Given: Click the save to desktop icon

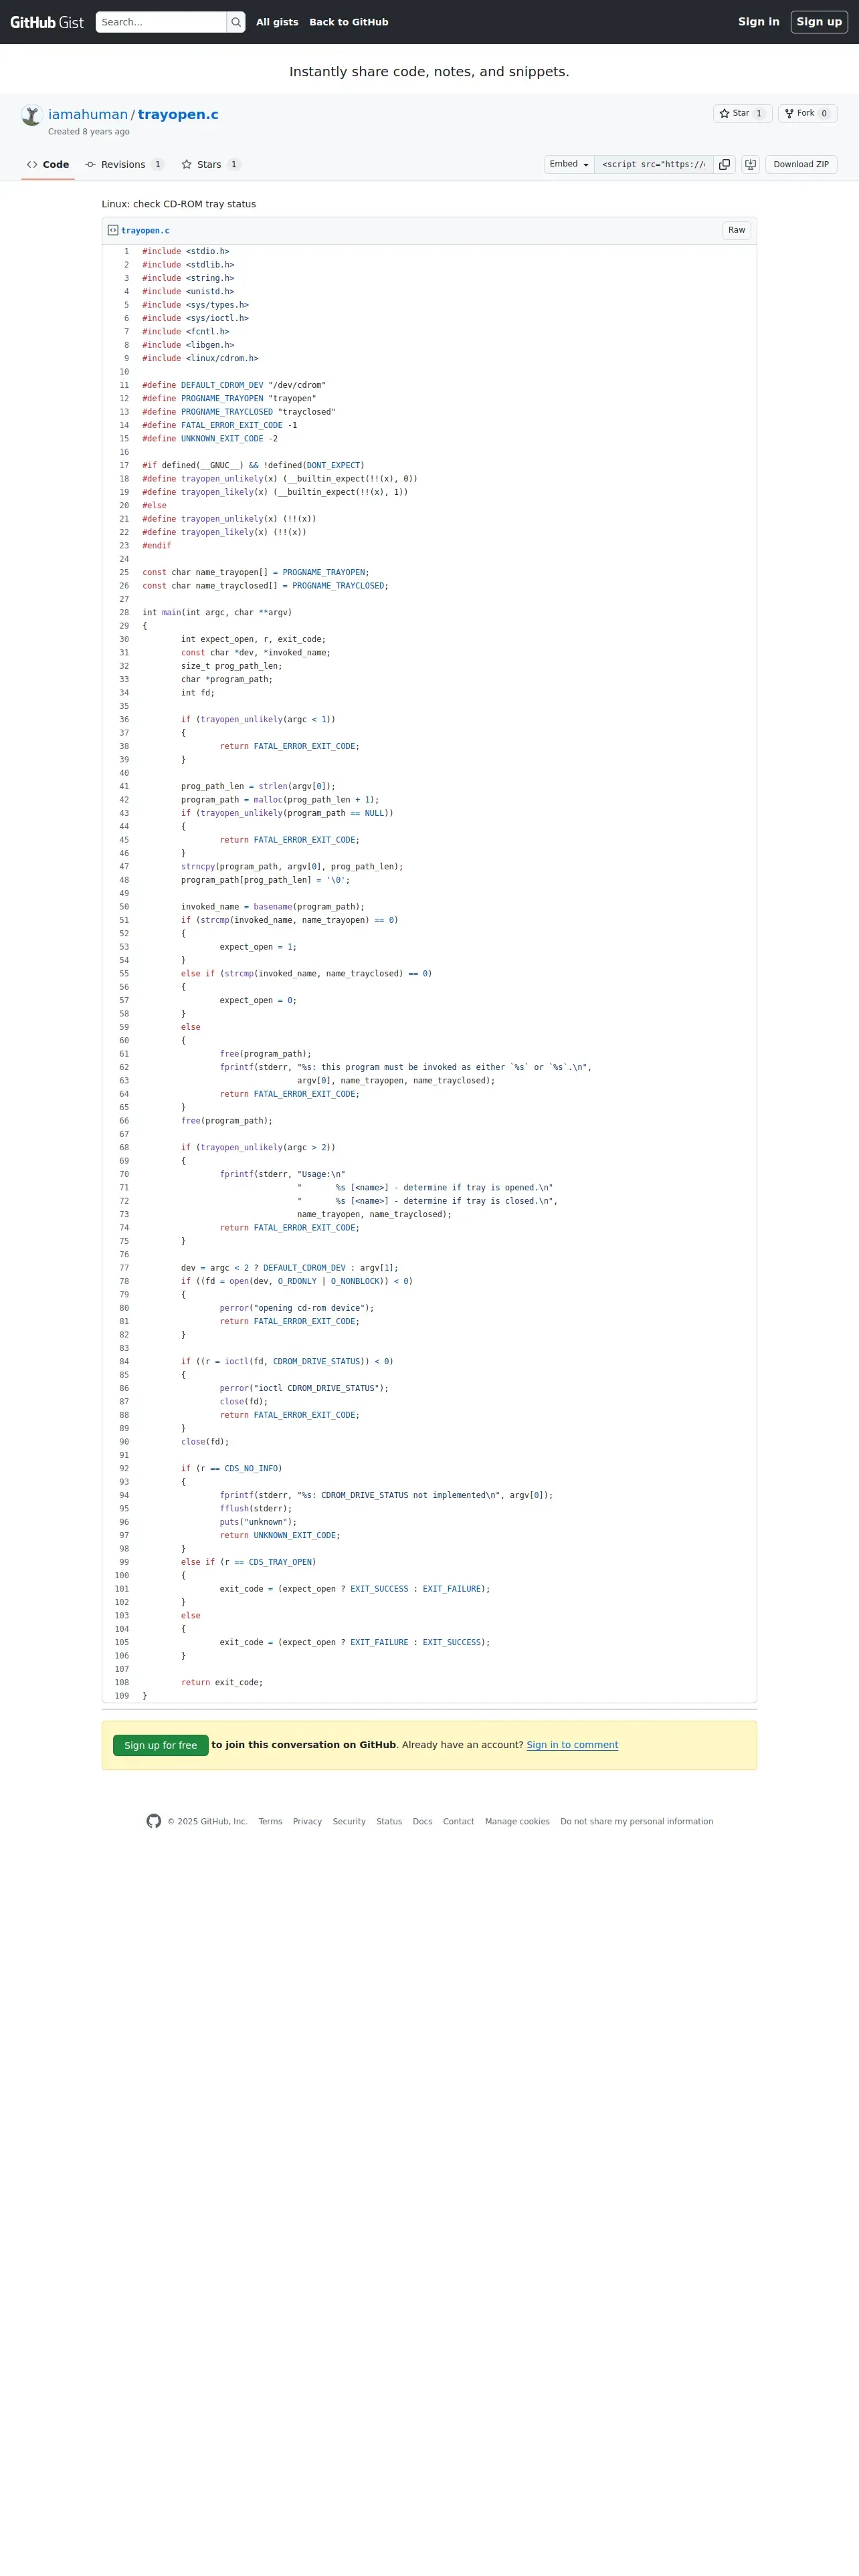Looking at the screenshot, I should (x=750, y=164).
